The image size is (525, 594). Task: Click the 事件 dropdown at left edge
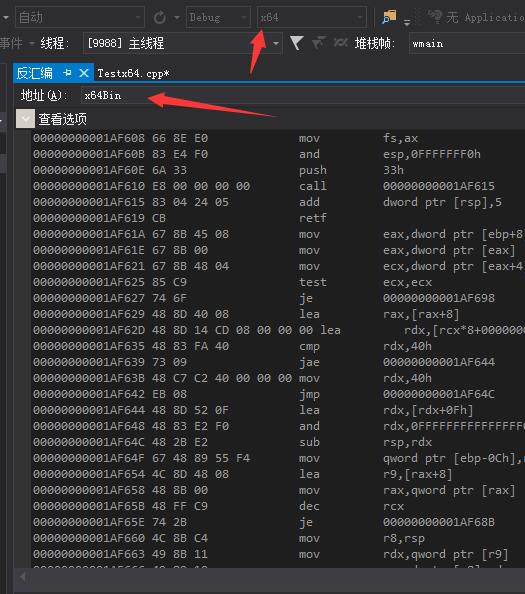(x=17, y=43)
